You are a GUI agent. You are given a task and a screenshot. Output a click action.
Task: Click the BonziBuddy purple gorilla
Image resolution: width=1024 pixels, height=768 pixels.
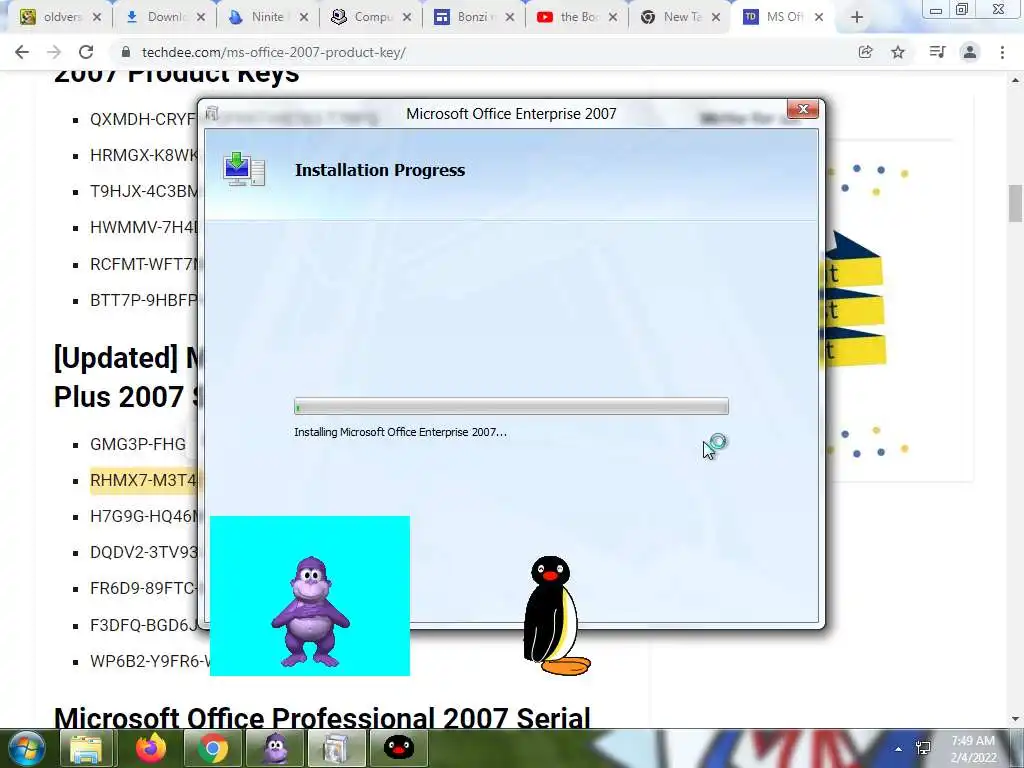point(311,612)
